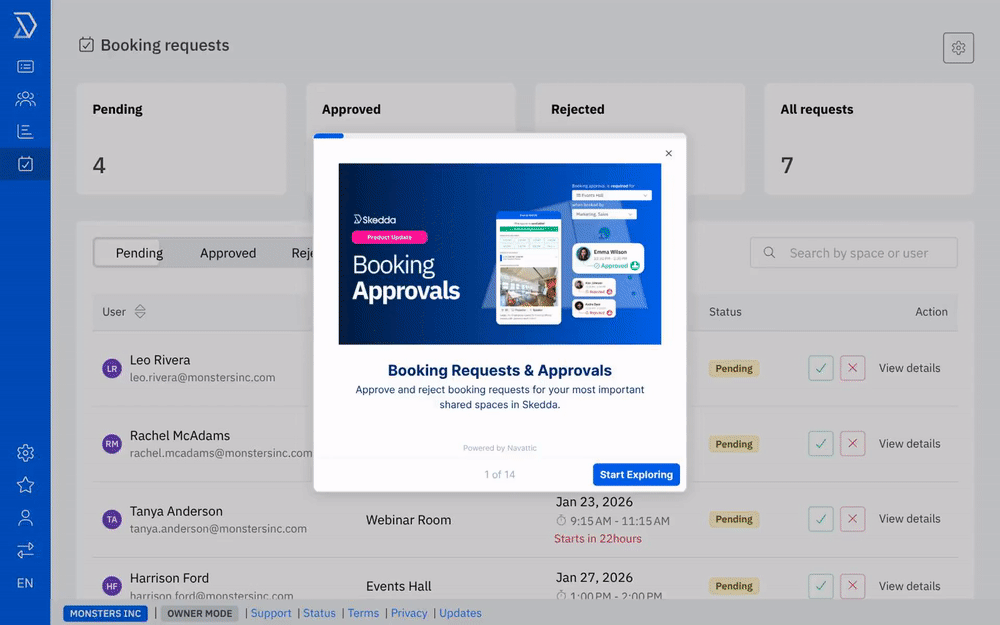Screen dimensions: 1000x625
Task: Open the insights chart sidebar icon
Action: point(25,131)
